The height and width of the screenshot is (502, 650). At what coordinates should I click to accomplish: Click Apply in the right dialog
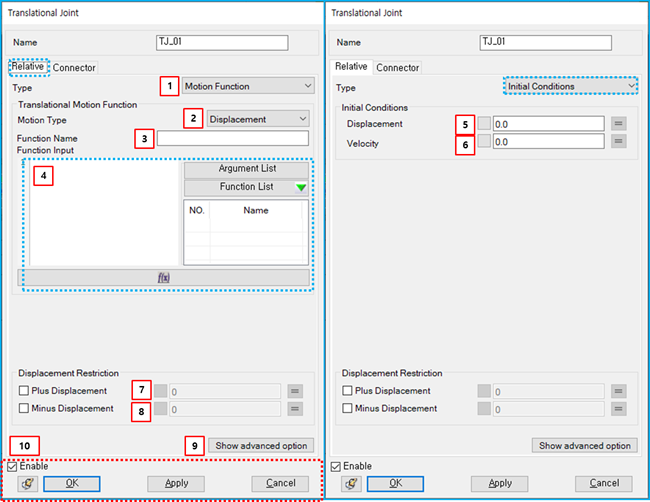coord(500,483)
